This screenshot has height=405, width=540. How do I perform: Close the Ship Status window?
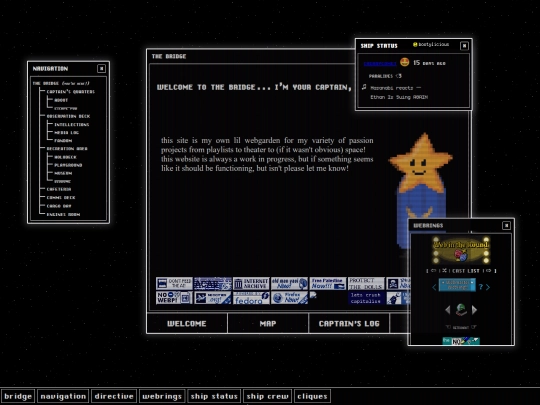[x=464, y=45]
